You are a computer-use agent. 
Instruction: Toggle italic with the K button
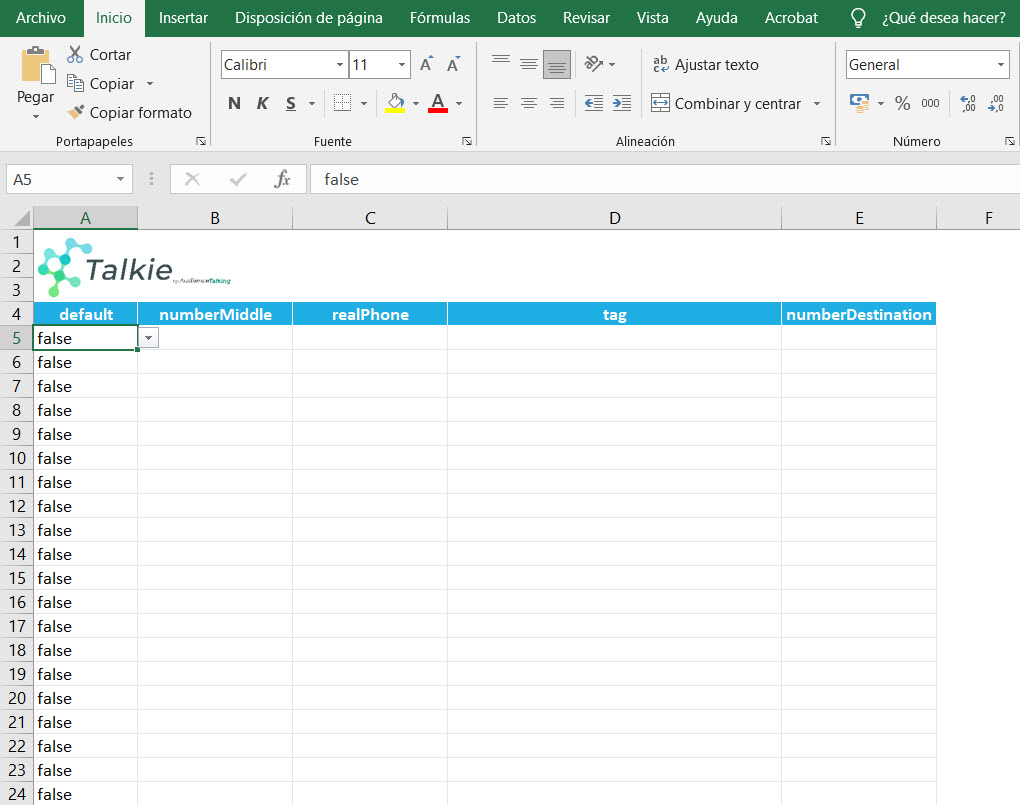pos(262,103)
